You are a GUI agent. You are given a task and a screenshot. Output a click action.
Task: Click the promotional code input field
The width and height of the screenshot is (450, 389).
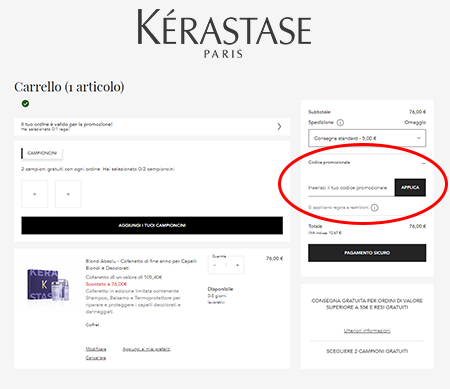click(351, 188)
